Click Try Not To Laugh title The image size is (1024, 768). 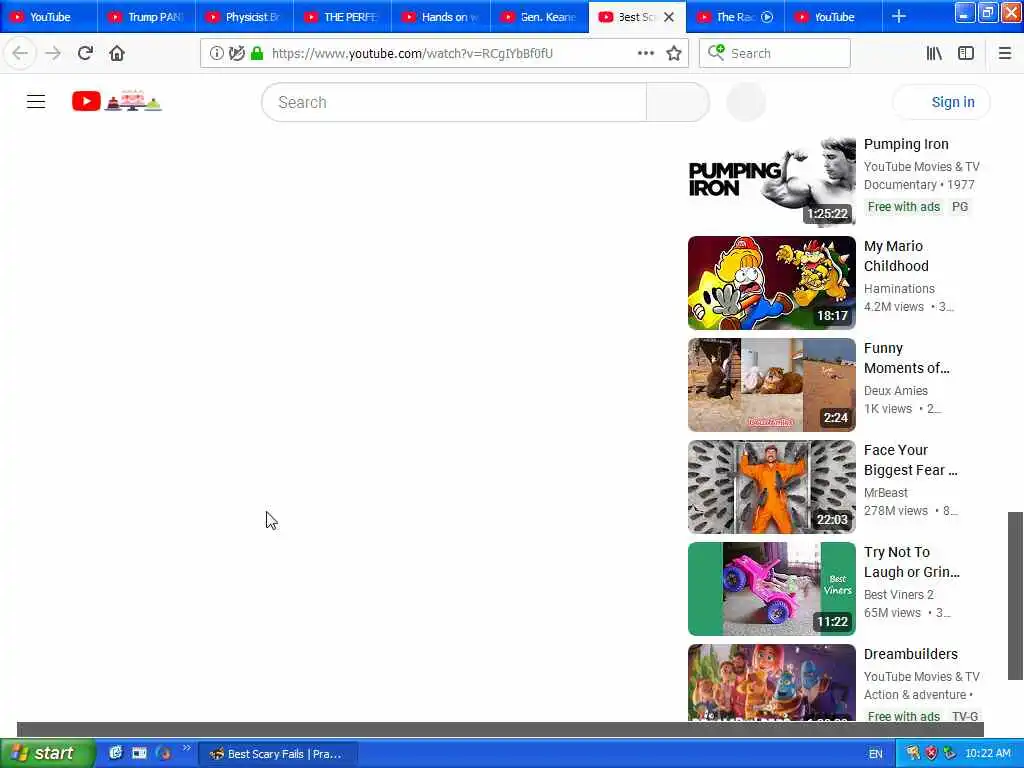pyautogui.click(x=912, y=562)
